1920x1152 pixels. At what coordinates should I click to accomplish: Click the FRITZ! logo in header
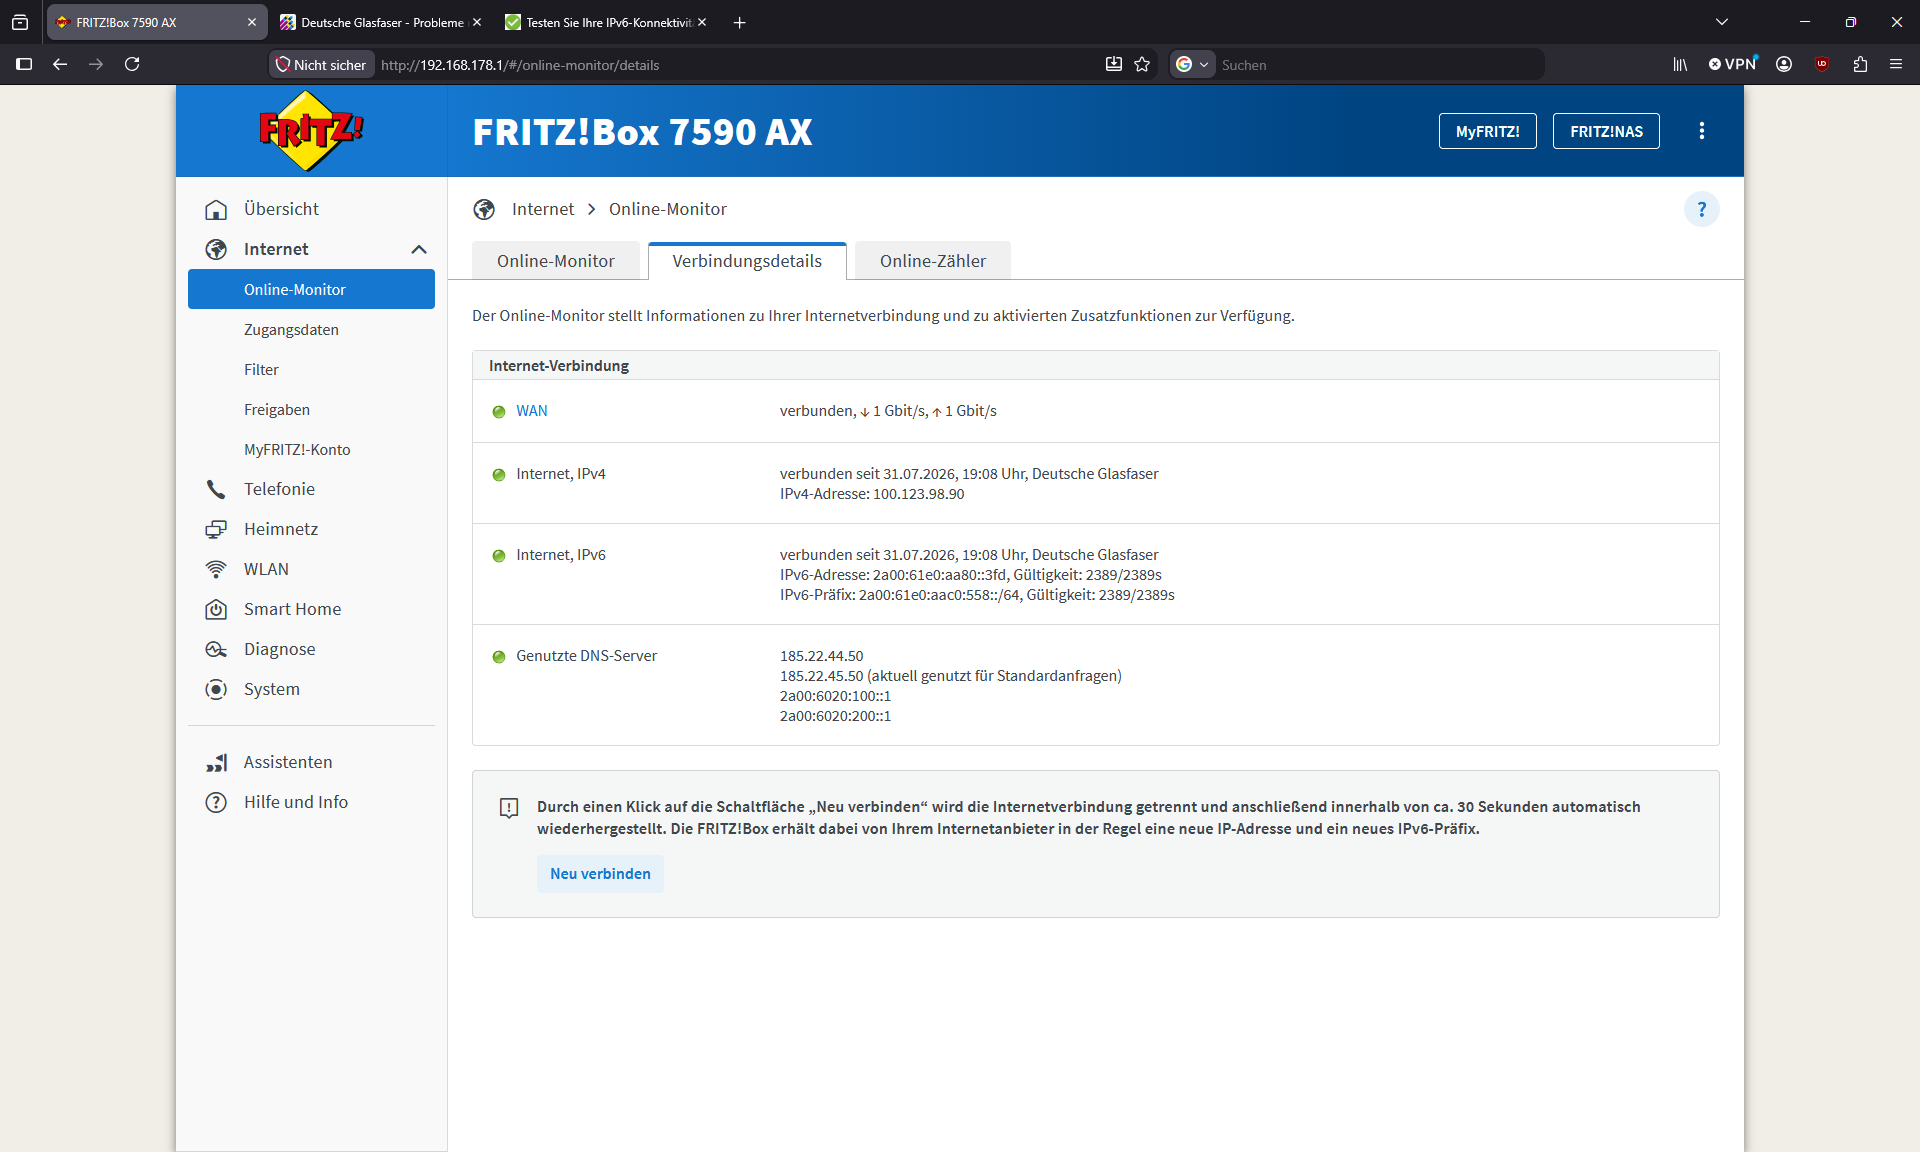pyautogui.click(x=311, y=131)
